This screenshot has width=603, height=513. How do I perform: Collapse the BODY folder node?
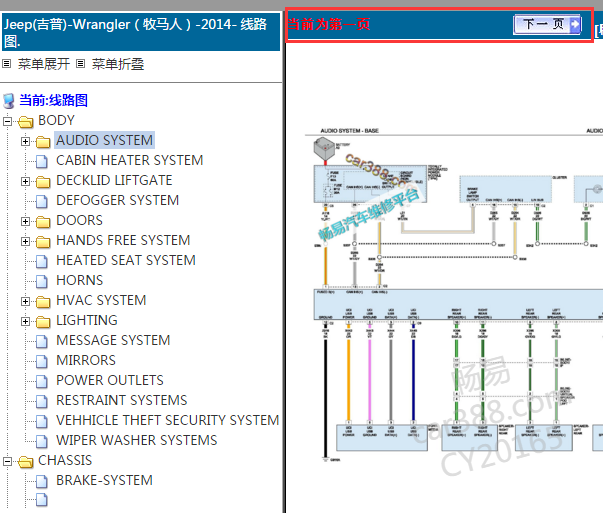(7, 122)
